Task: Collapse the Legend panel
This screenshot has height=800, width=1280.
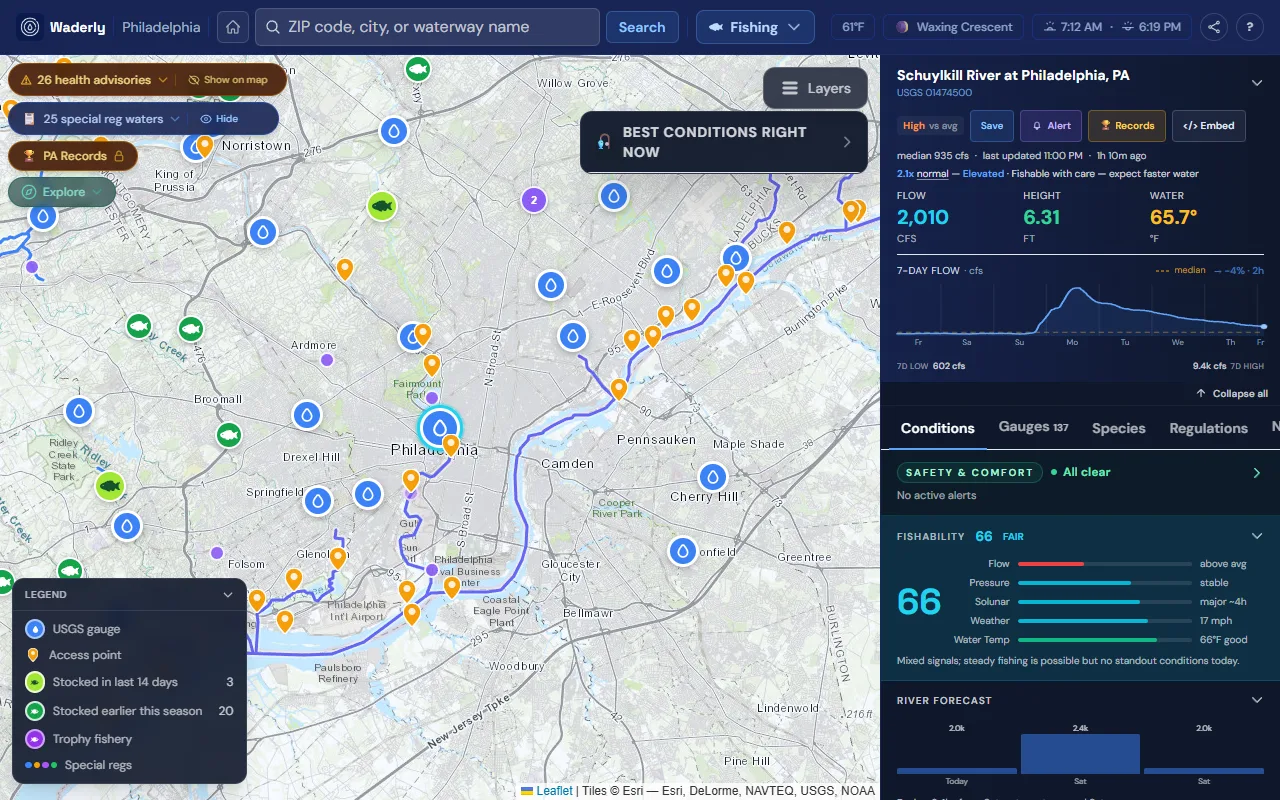Action: click(x=228, y=594)
